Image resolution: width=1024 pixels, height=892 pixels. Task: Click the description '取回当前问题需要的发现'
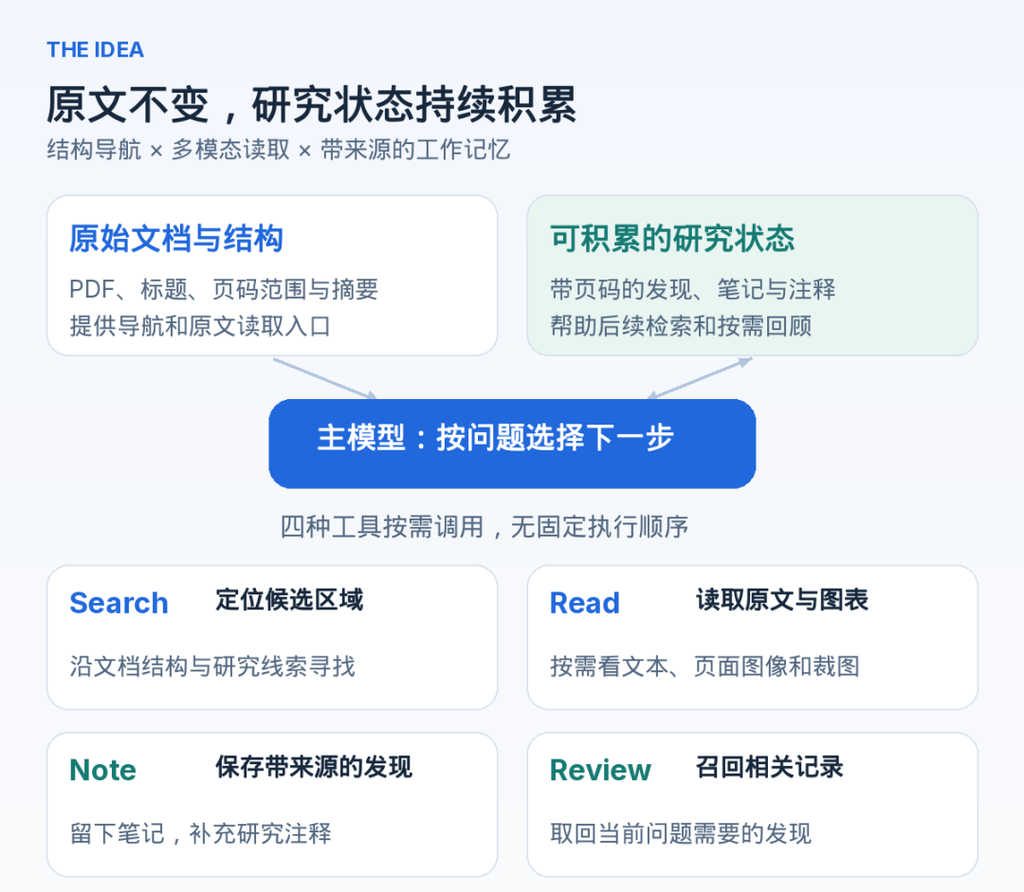680,834
